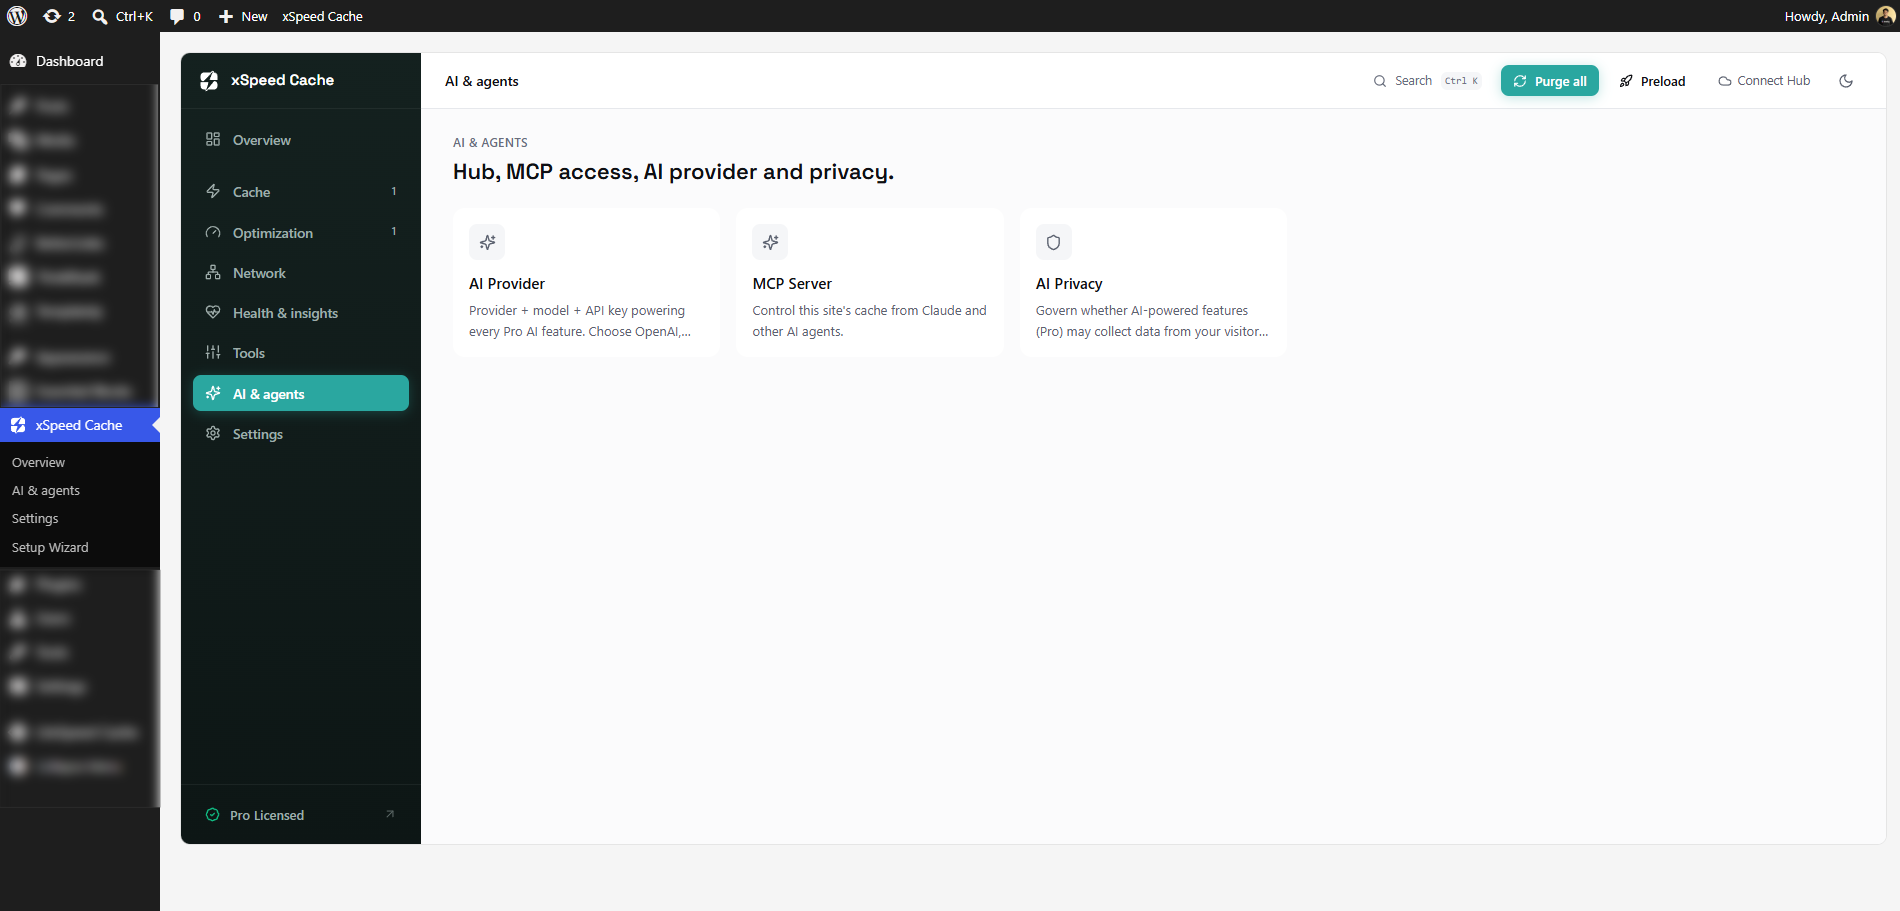Screen dimensions: 1900x911
Task: Open Health & insights section
Action: point(301,313)
